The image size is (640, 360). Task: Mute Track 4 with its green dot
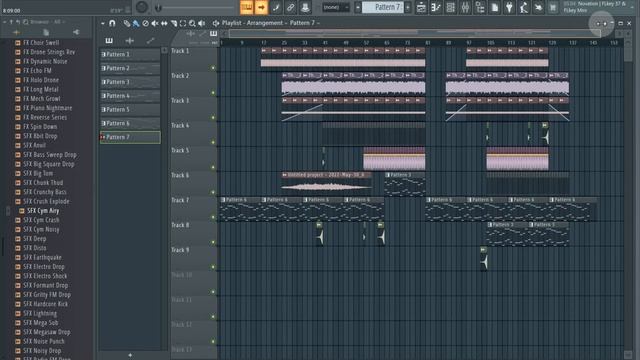point(213,143)
